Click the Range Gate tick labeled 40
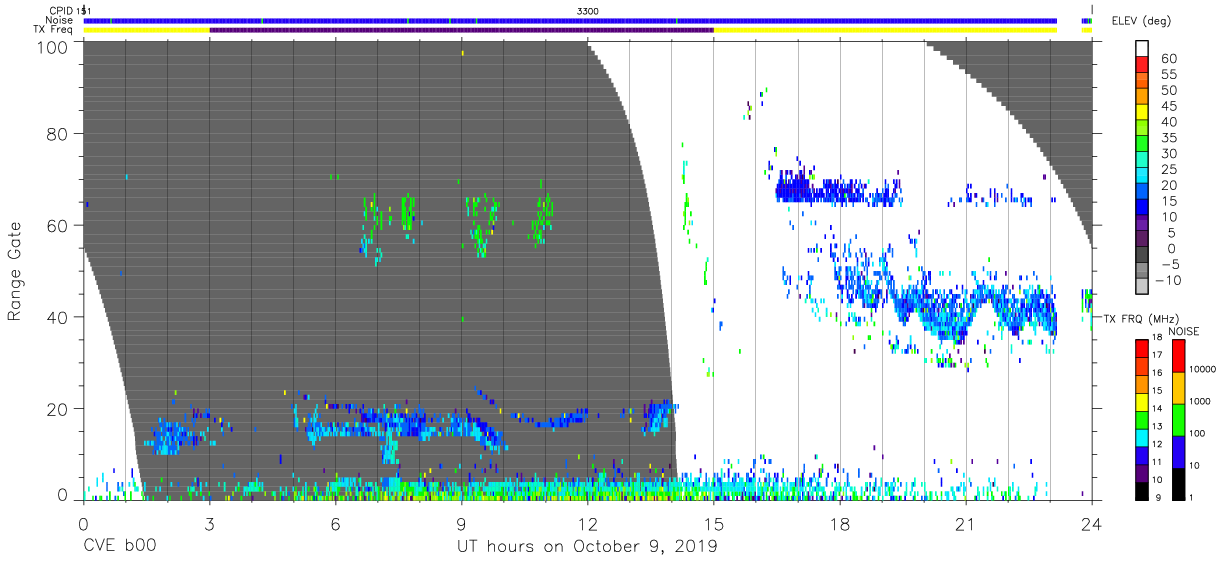This screenshot has width=1228, height=567. click(x=58, y=317)
